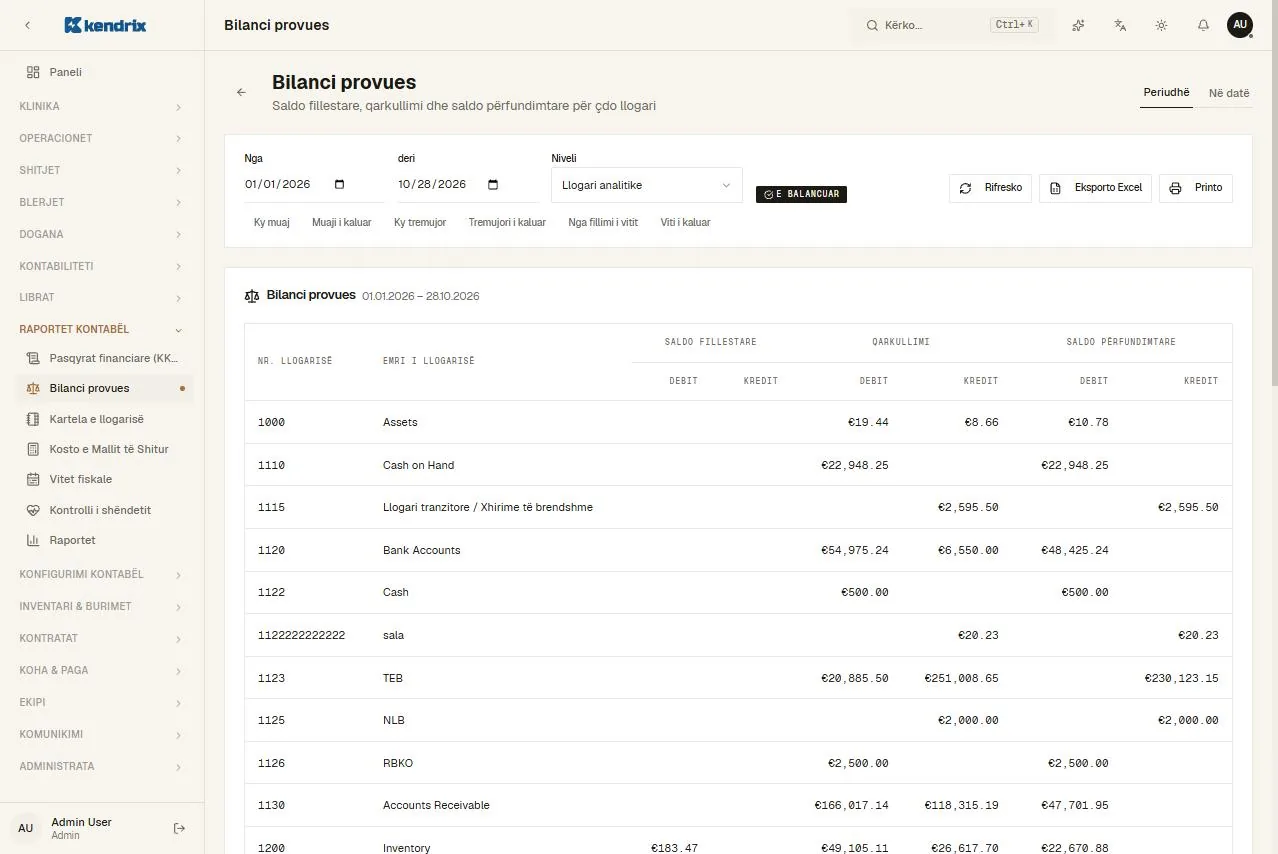Expand the KONTABILITETI section
The height and width of the screenshot is (854, 1278).
point(102,266)
